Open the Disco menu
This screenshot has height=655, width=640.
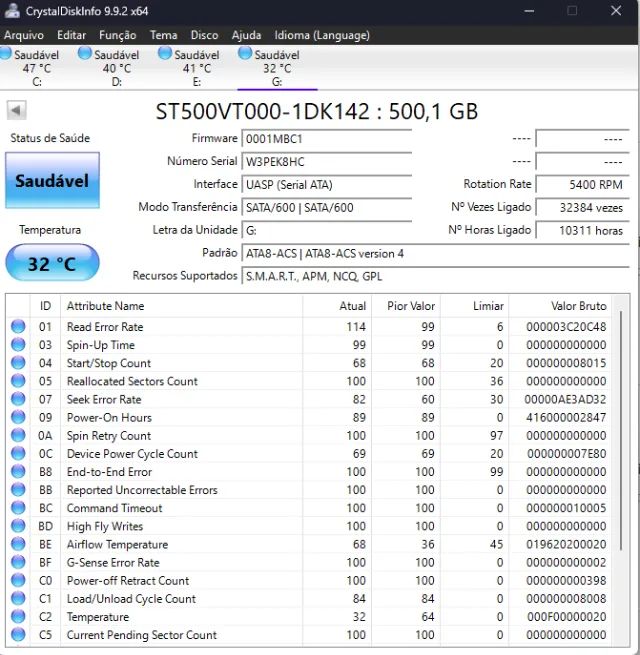tap(204, 35)
